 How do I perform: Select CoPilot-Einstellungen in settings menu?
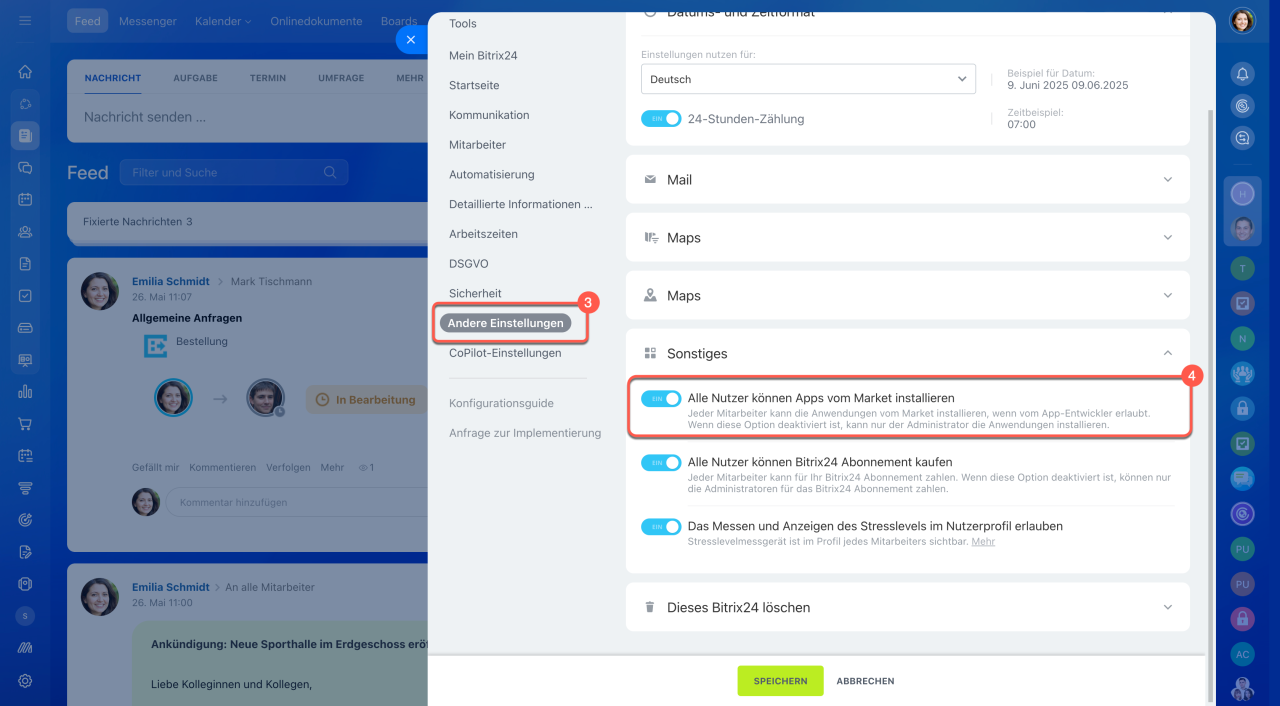click(x=505, y=353)
